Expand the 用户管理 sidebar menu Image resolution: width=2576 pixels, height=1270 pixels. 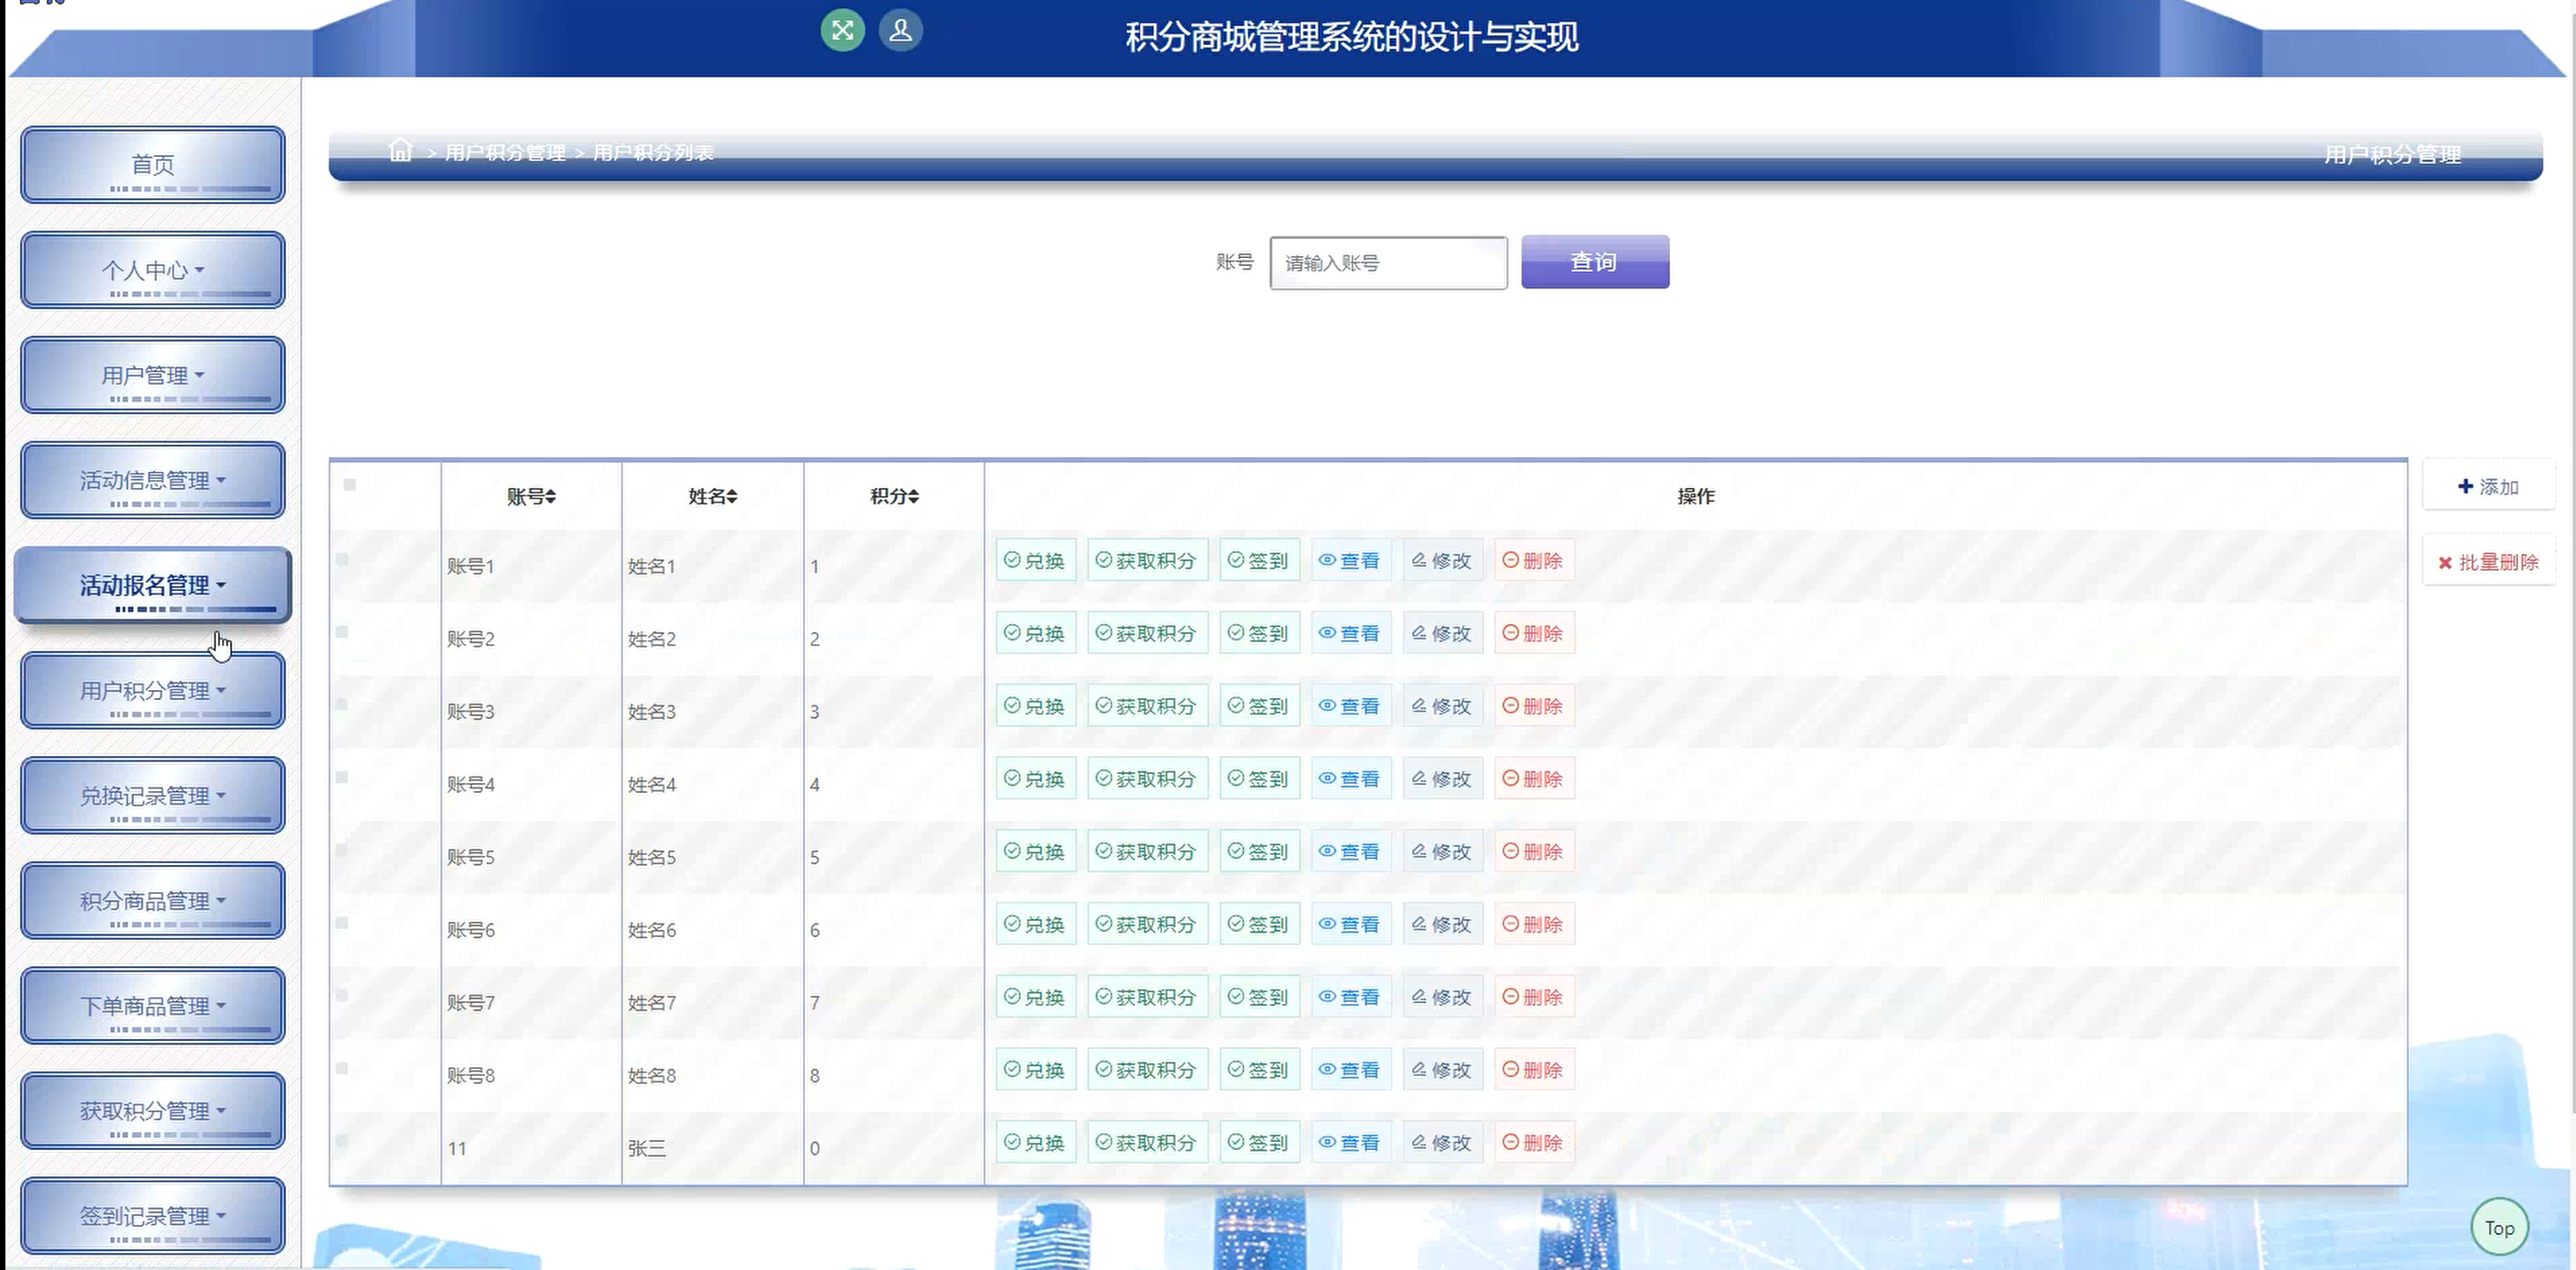pos(153,375)
